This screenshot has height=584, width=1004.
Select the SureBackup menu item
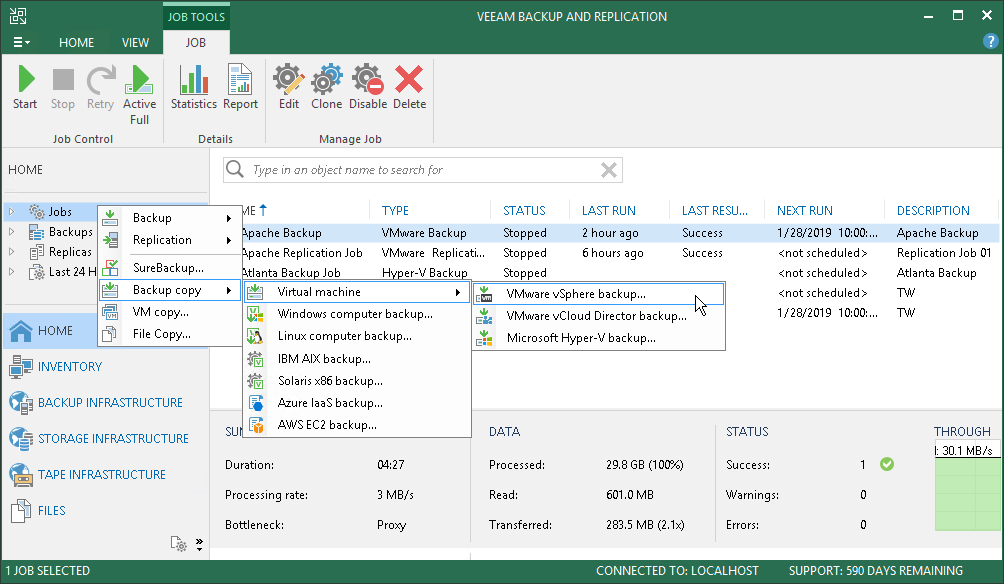pyautogui.click(x=168, y=268)
